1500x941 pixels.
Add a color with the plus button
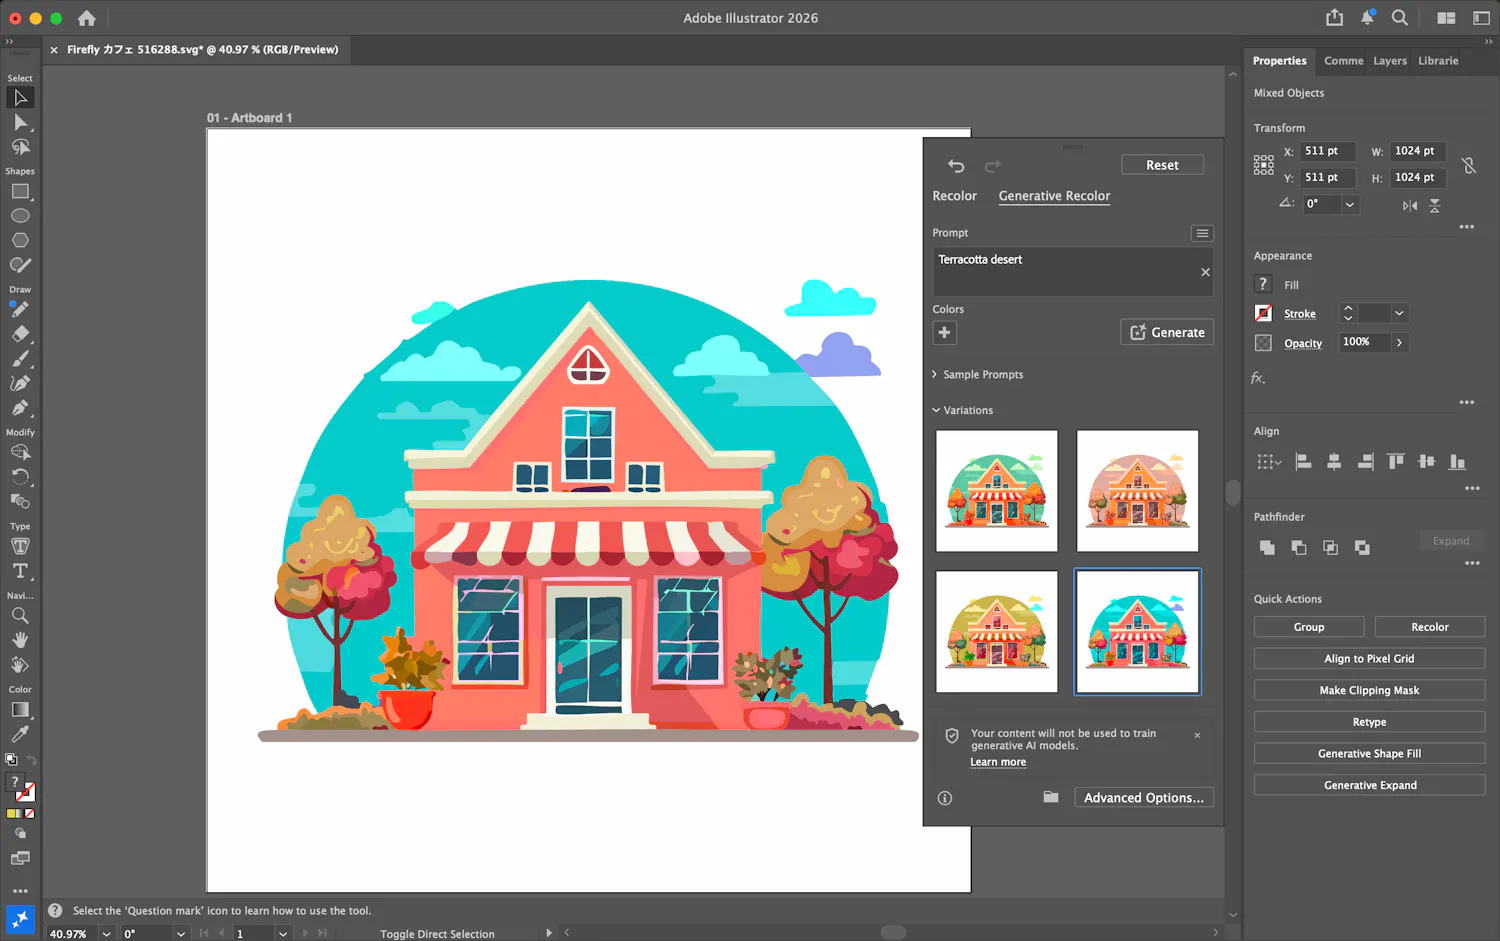tap(944, 333)
